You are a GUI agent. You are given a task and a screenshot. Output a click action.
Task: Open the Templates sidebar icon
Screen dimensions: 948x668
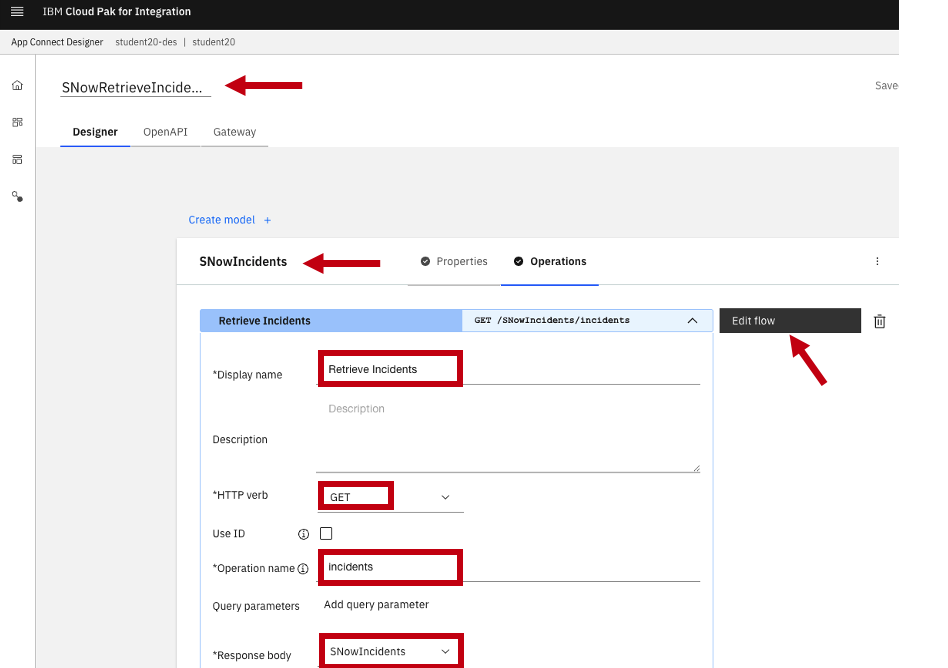point(17,122)
